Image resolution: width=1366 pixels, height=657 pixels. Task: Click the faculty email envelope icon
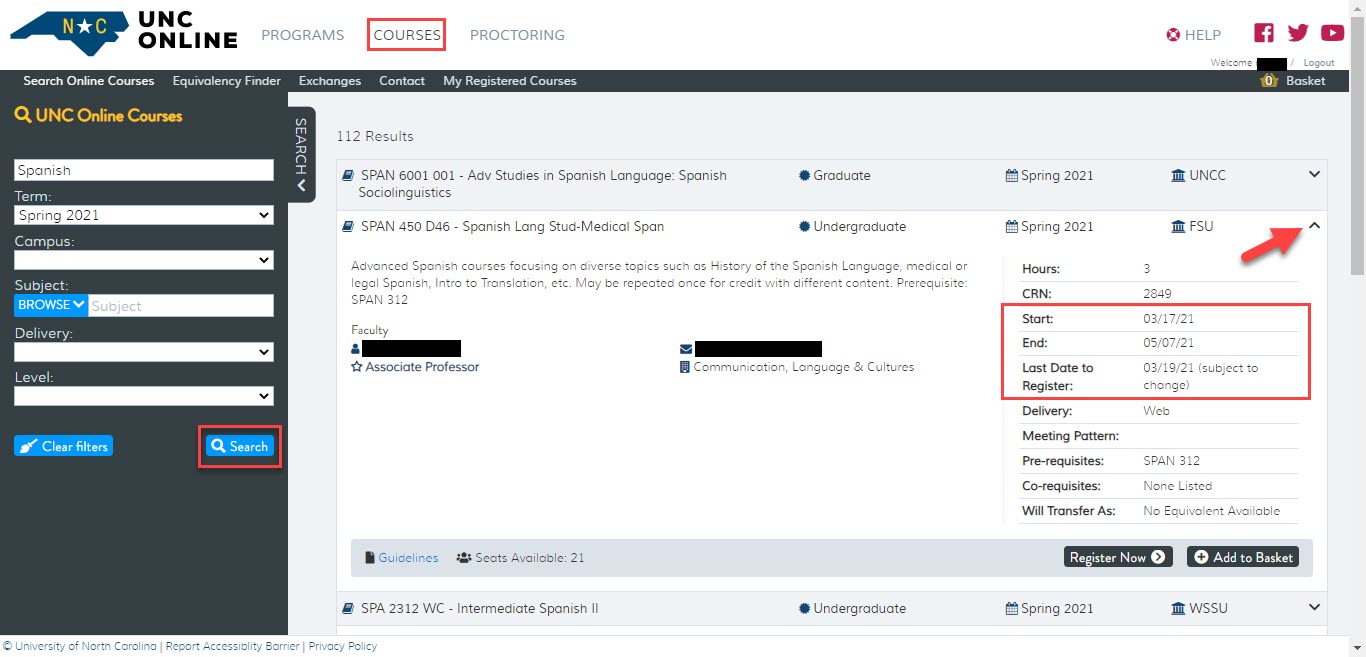[x=686, y=349]
